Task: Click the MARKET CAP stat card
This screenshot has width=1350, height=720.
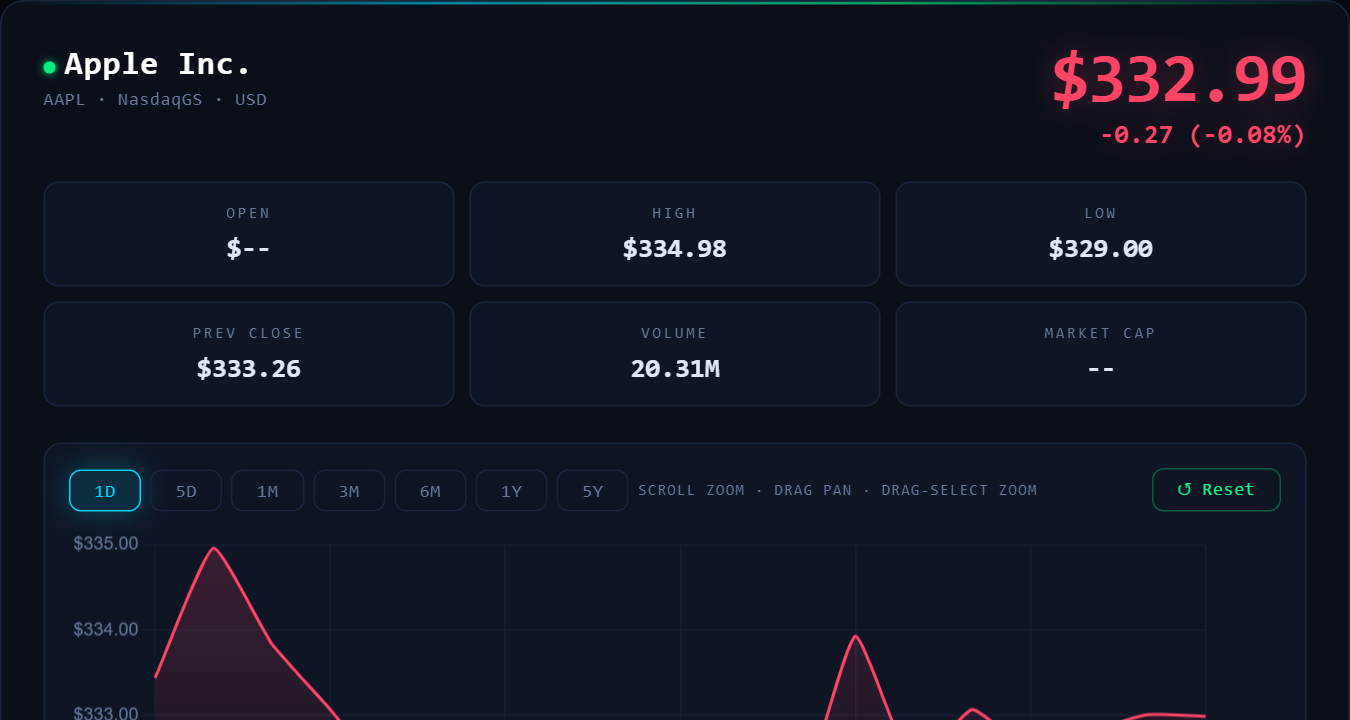Action: click(x=1101, y=354)
